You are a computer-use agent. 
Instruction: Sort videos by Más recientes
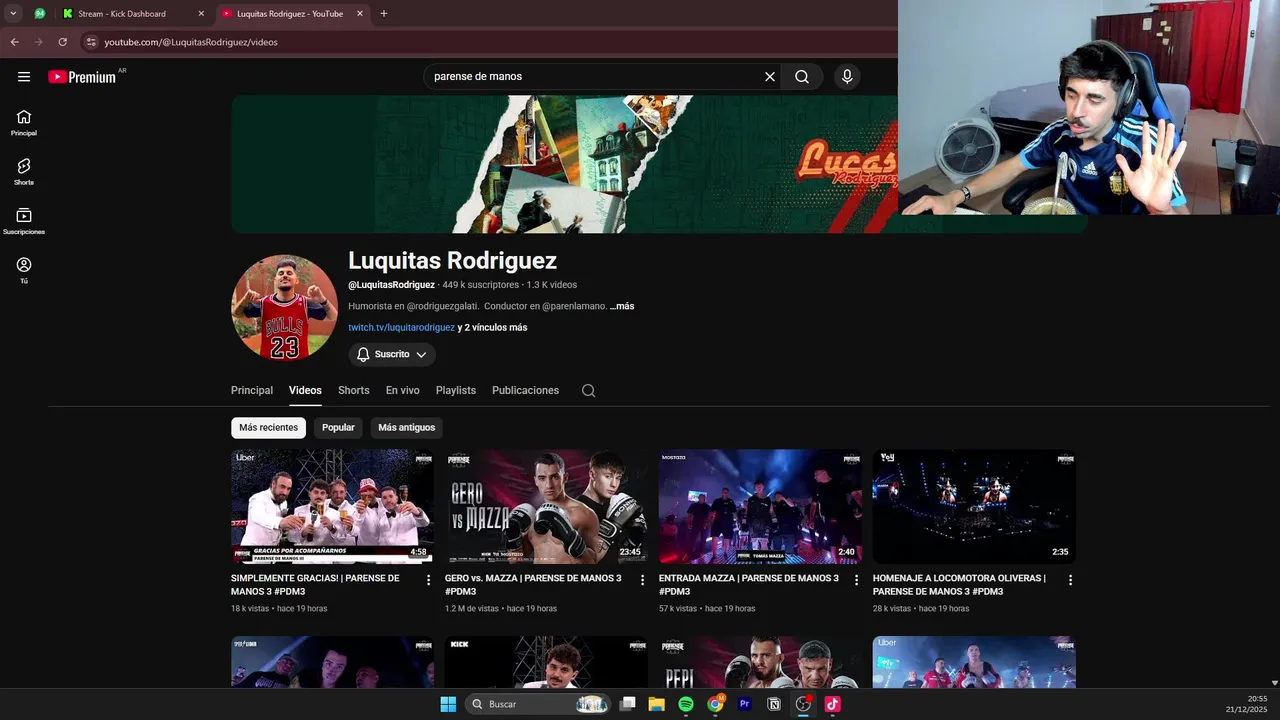click(268, 427)
